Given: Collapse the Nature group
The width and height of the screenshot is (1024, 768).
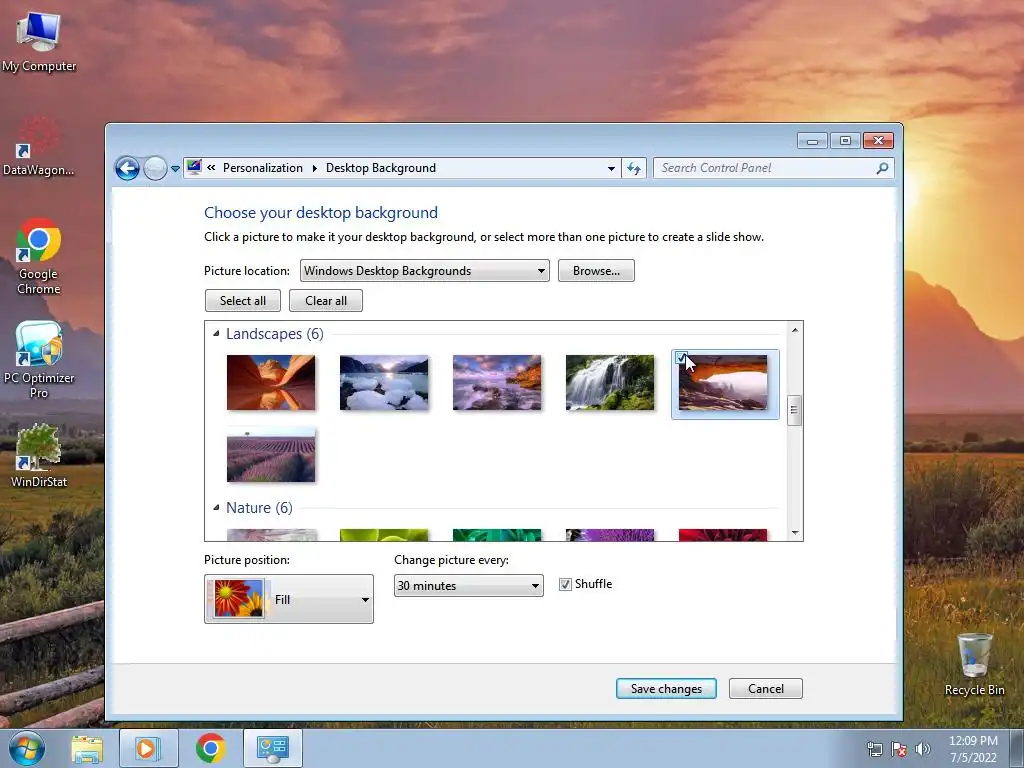Looking at the screenshot, I should pyautogui.click(x=216, y=507).
